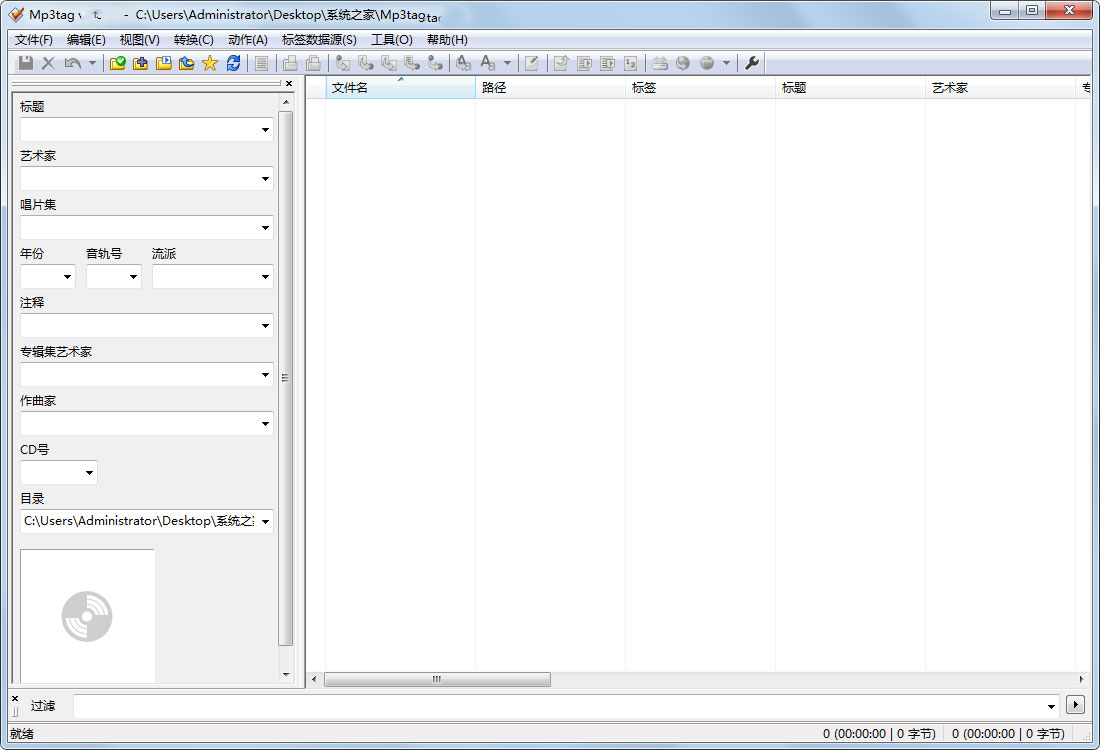Viewport: 1100px width, 750px height.
Task: Open the 文件(F) menu
Action: (34, 40)
